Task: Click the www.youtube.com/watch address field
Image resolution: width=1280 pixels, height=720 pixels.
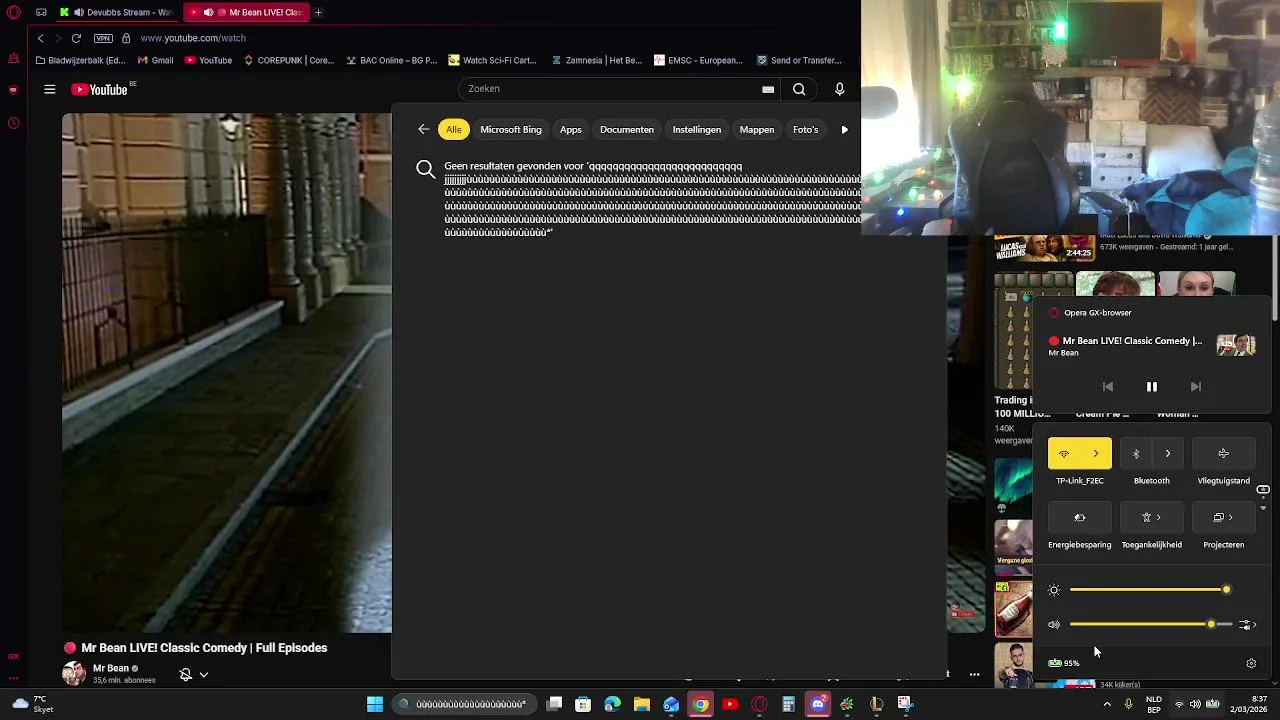Action: 193,38
